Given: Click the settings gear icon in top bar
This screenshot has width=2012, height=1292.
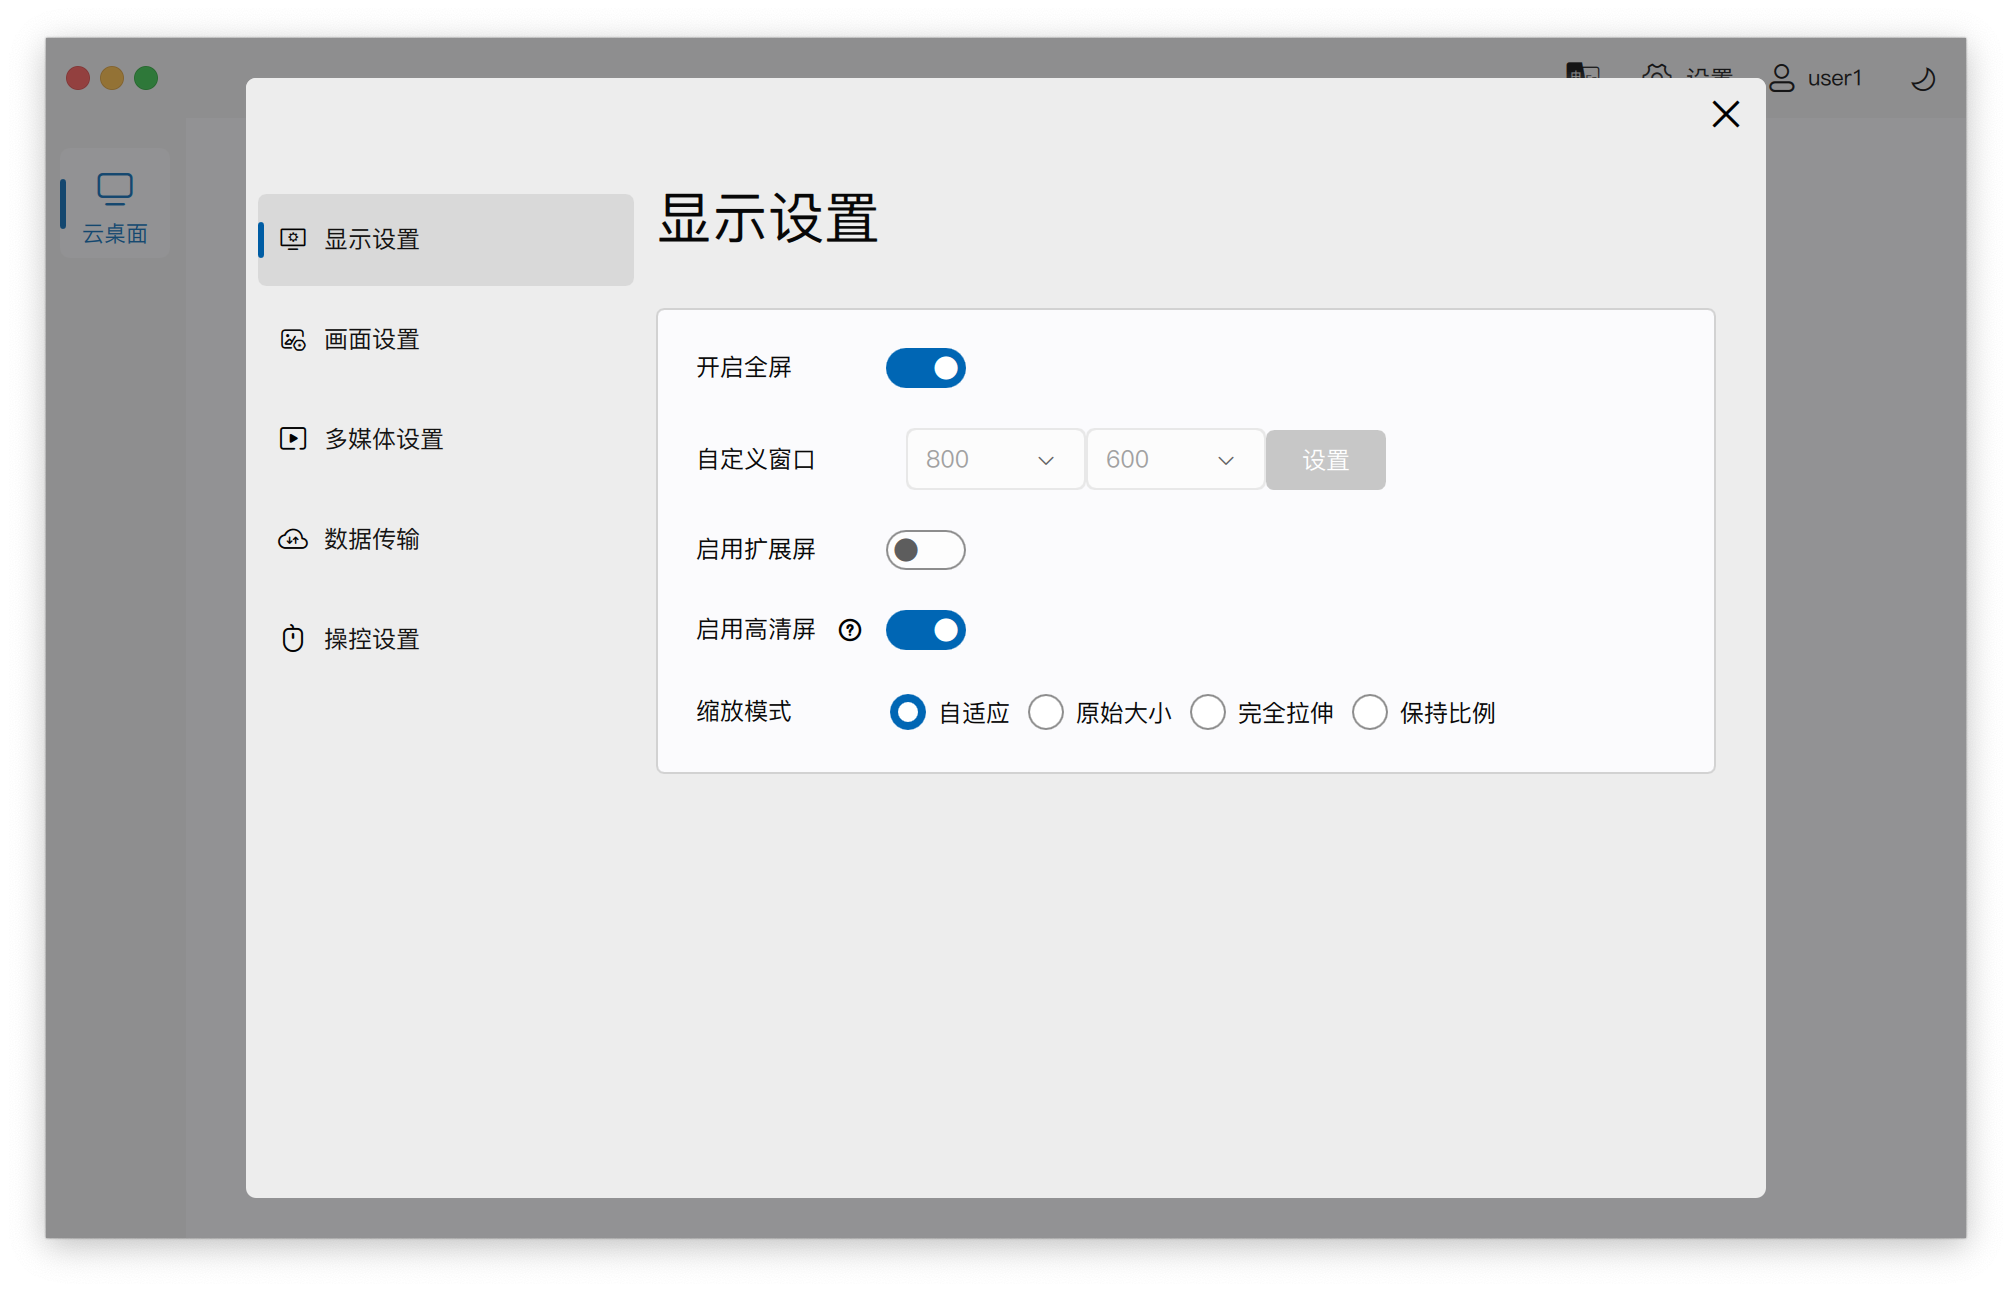Looking at the screenshot, I should click(1657, 72).
